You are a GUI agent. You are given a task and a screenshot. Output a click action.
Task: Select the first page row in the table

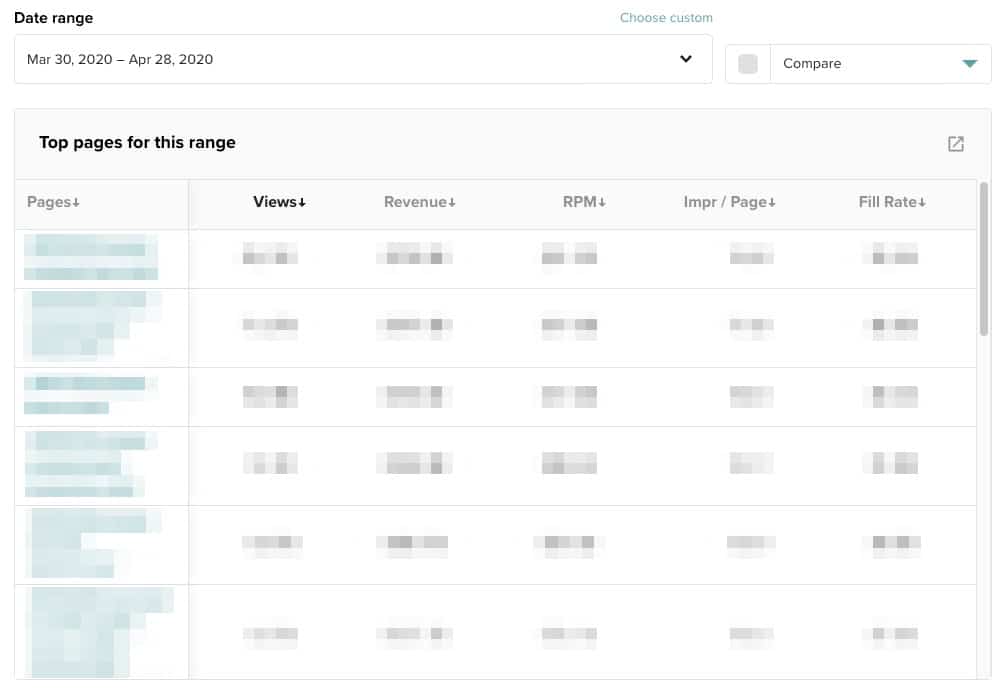click(90, 256)
